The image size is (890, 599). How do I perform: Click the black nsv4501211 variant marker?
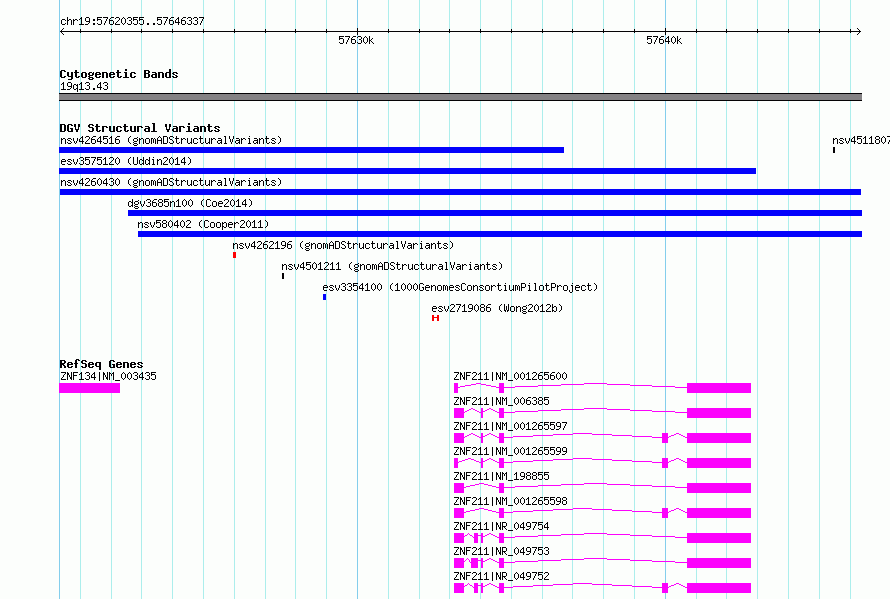tap(283, 277)
